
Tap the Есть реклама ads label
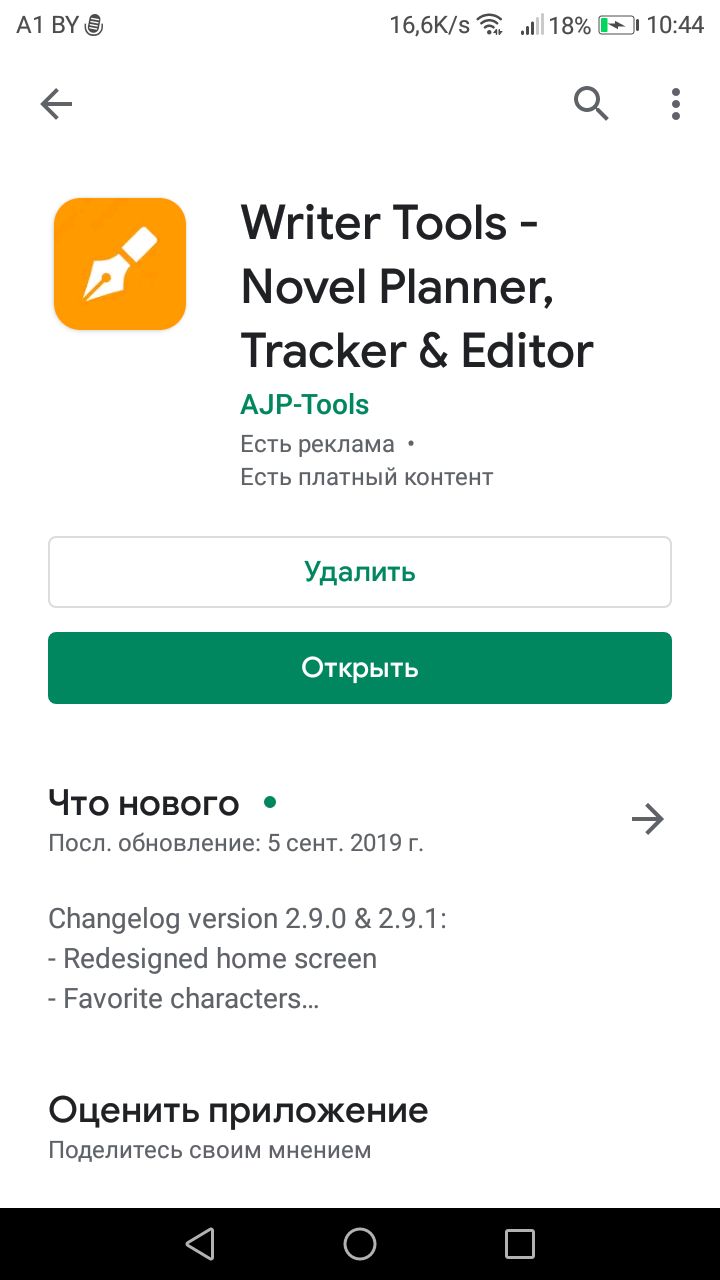pos(317,444)
